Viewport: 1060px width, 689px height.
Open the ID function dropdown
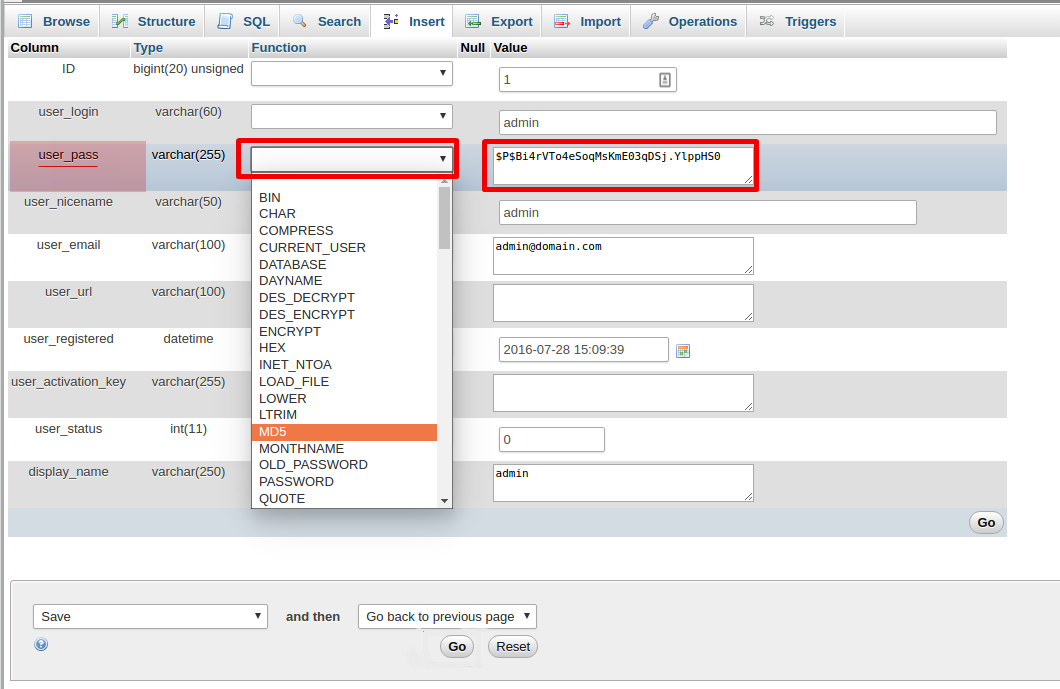(352, 73)
